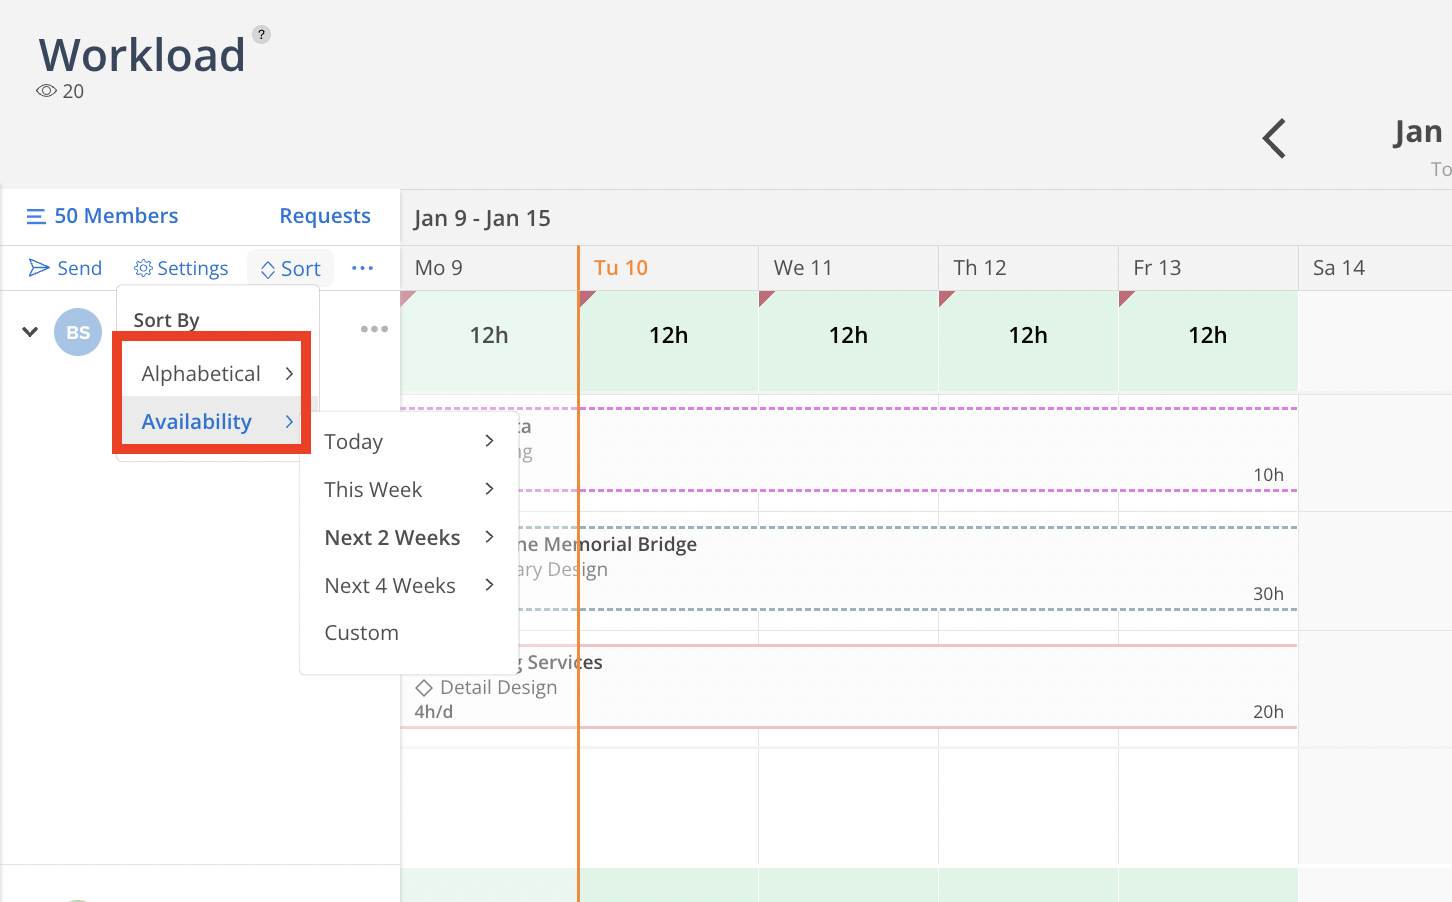
Task: Choose Custom availability range
Action: [x=361, y=632]
